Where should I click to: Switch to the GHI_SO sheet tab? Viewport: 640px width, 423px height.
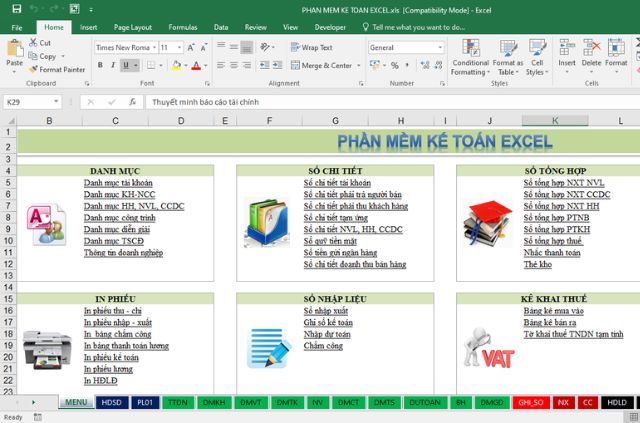tap(531, 403)
